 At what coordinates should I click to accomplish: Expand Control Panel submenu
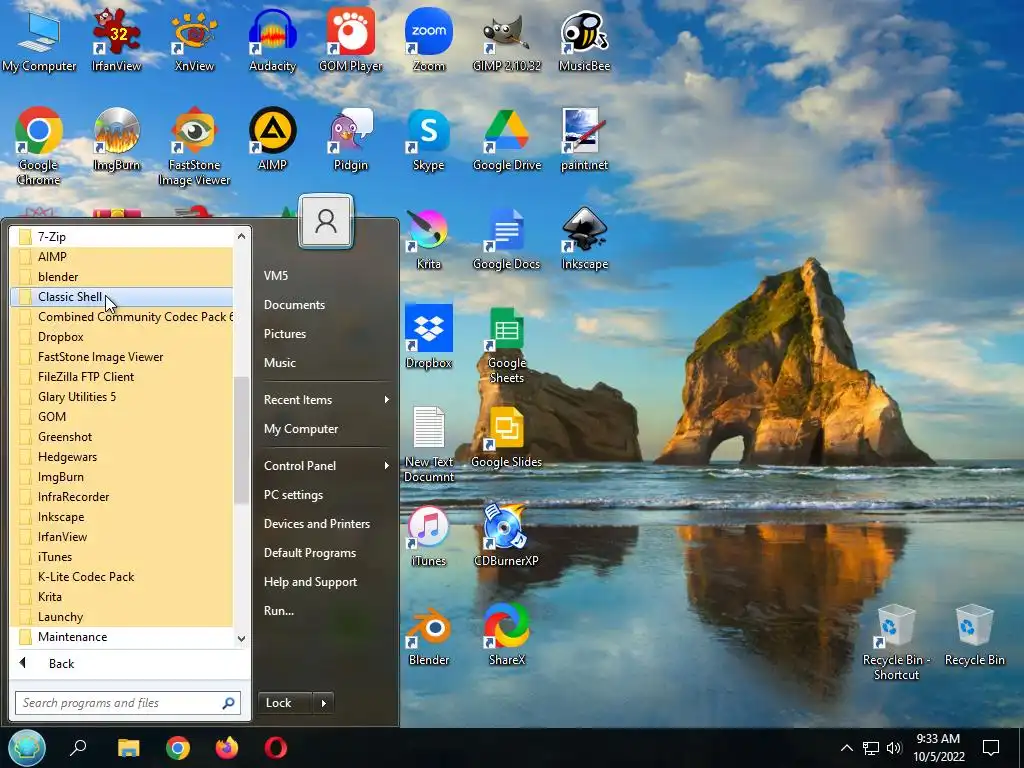click(x=326, y=466)
